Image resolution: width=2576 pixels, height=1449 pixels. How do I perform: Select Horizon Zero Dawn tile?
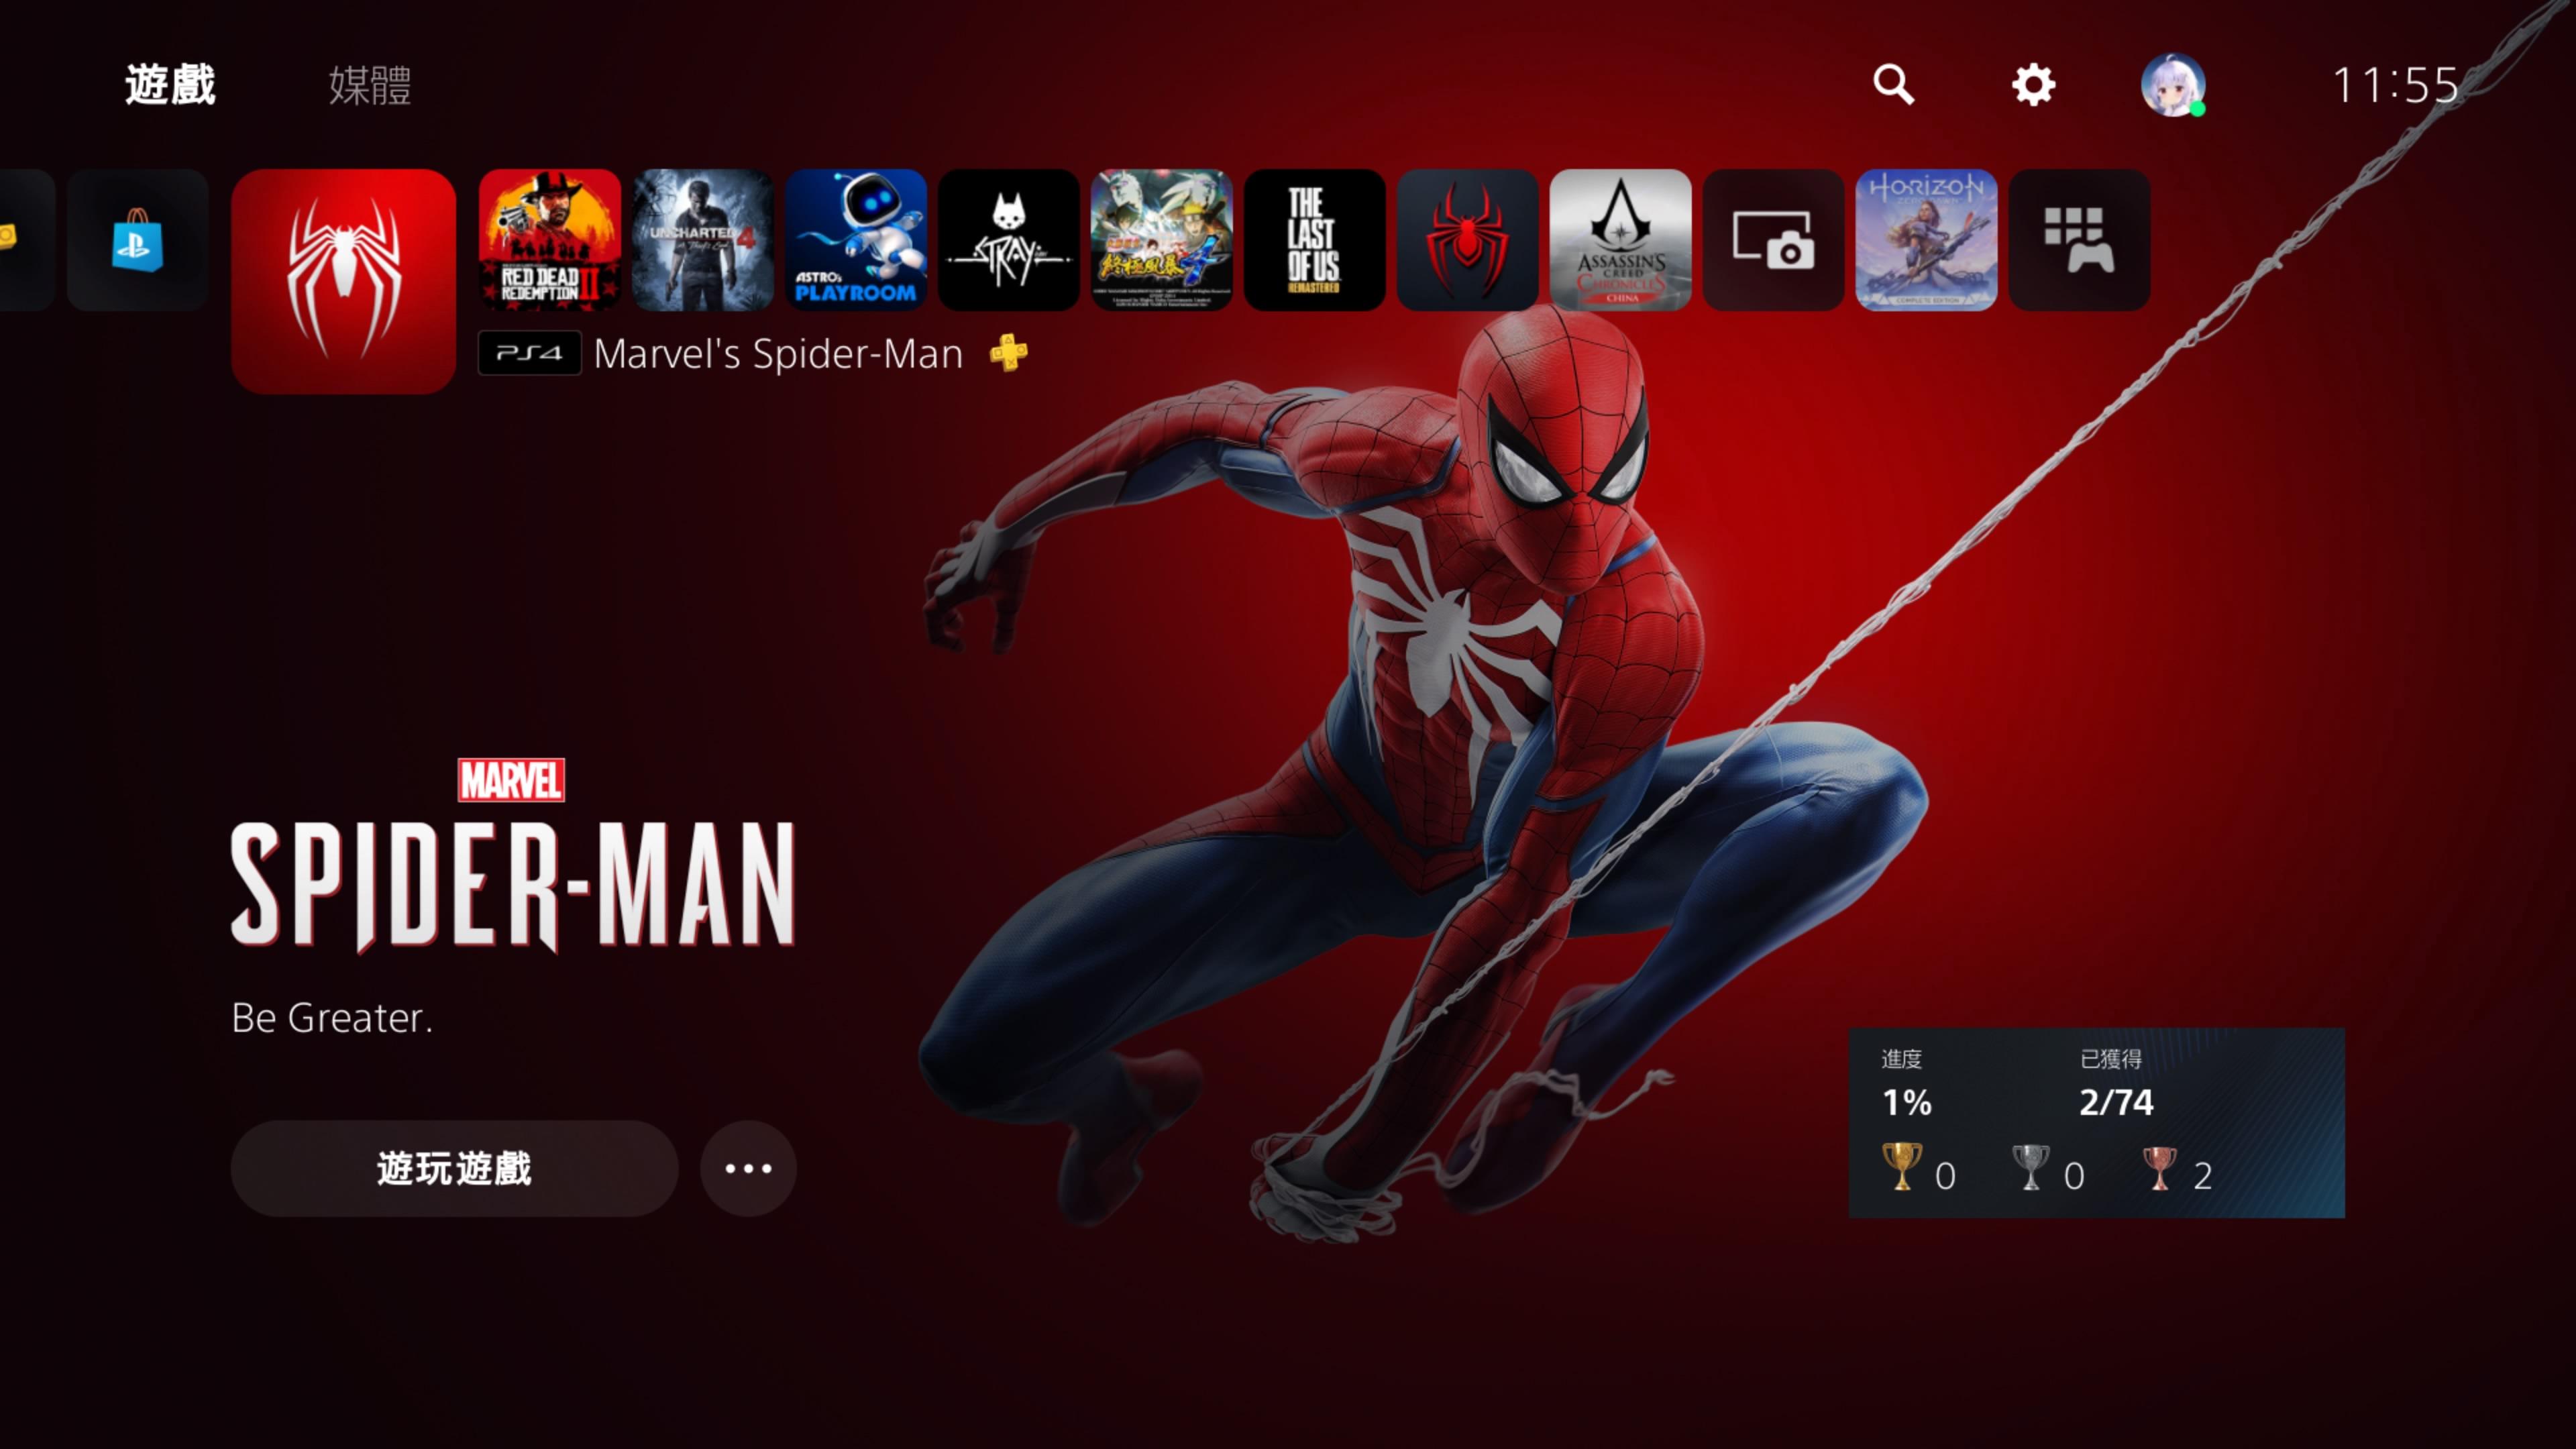(1926, 240)
